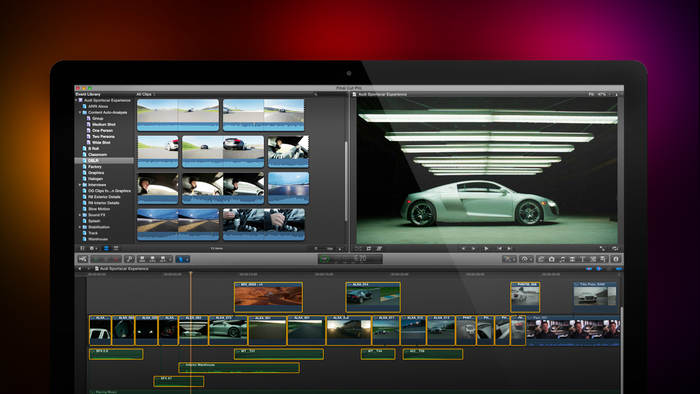
Task: Open the Effects browser icon
Action: (541, 259)
